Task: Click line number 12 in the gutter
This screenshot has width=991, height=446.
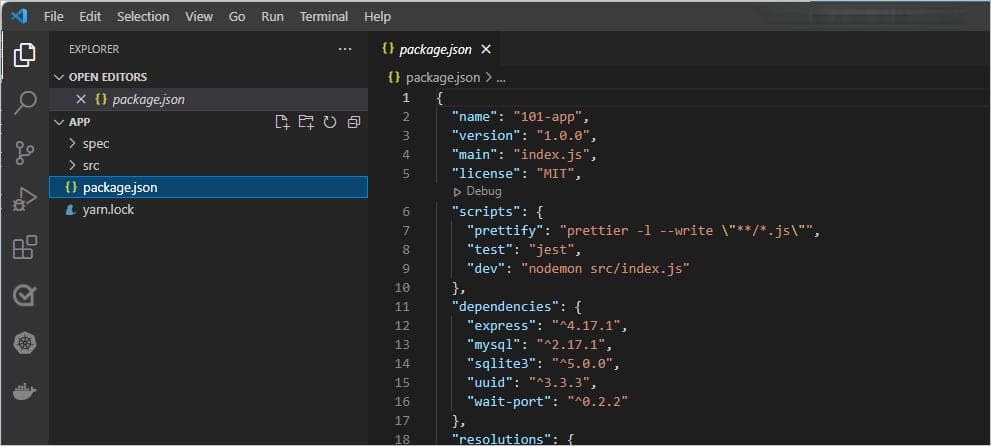Action: click(402, 325)
